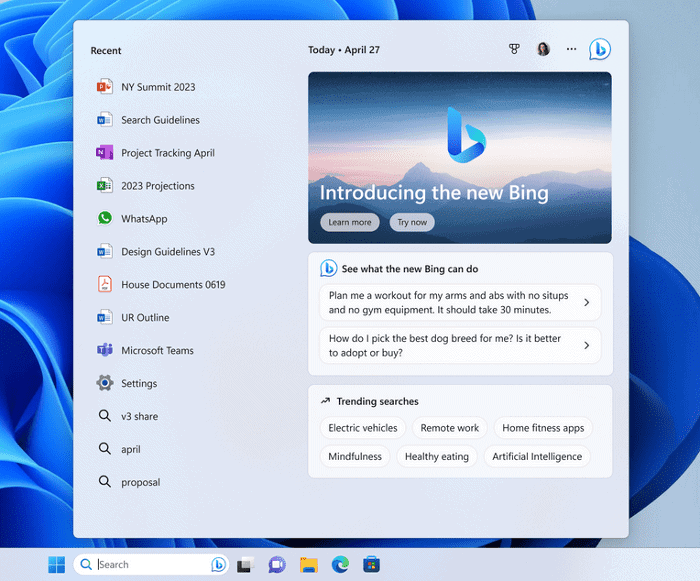Open Microsoft Teams via its icon
The image size is (700, 581).
pos(105,350)
